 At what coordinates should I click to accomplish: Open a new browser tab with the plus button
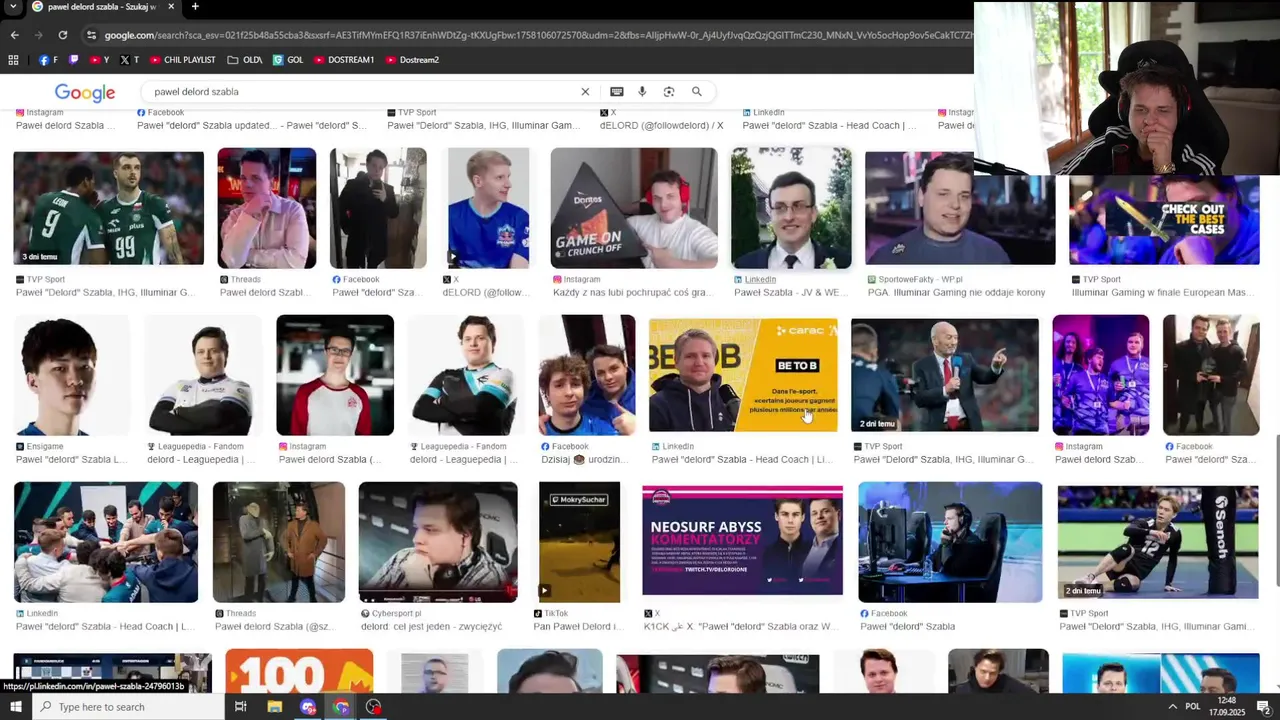click(195, 6)
